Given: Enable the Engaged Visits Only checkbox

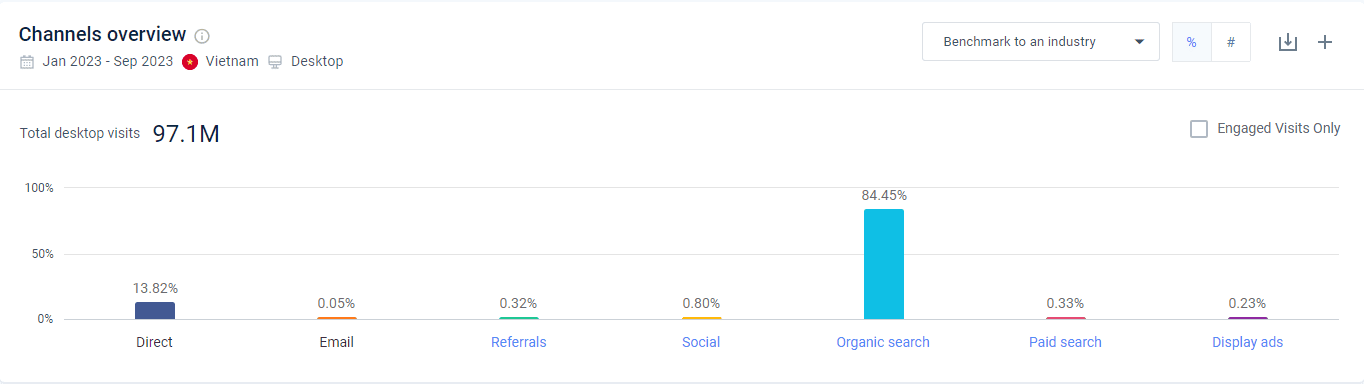Looking at the screenshot, I should (1199, 129).
